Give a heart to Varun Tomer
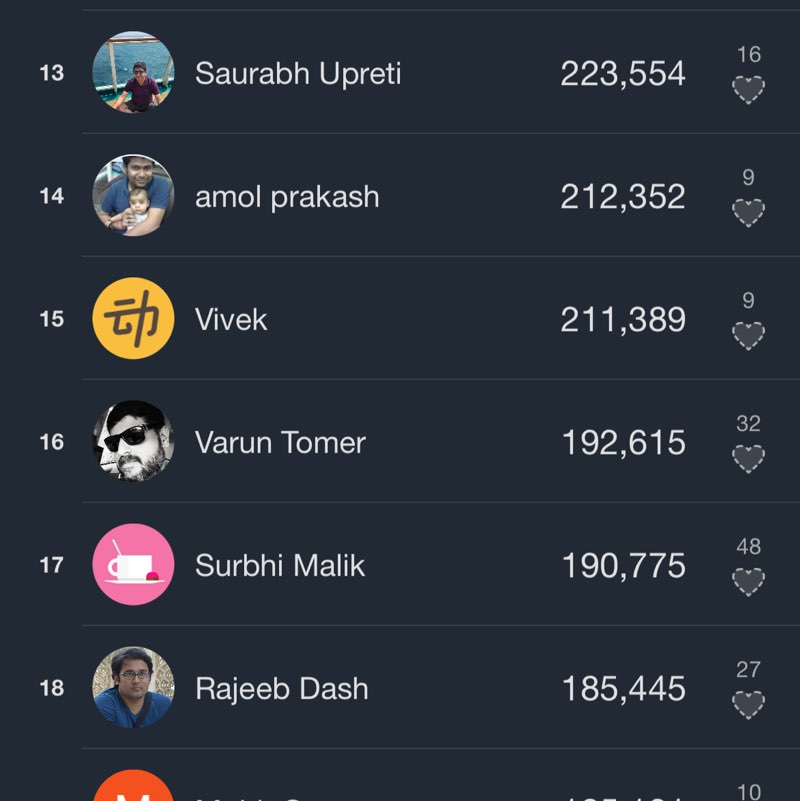800x801 pixels. [748, 459]
